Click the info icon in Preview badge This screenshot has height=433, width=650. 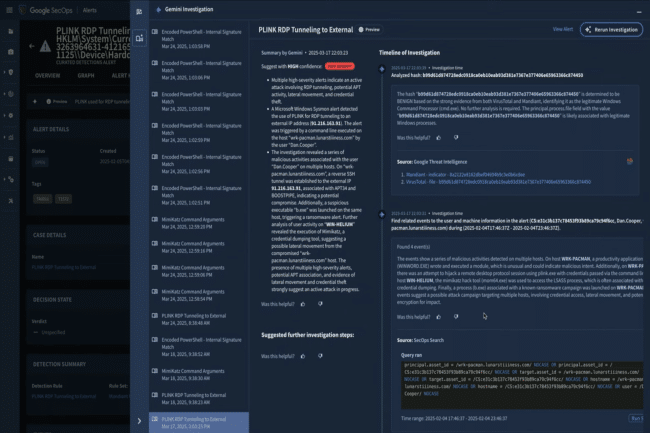pos(361,30)
